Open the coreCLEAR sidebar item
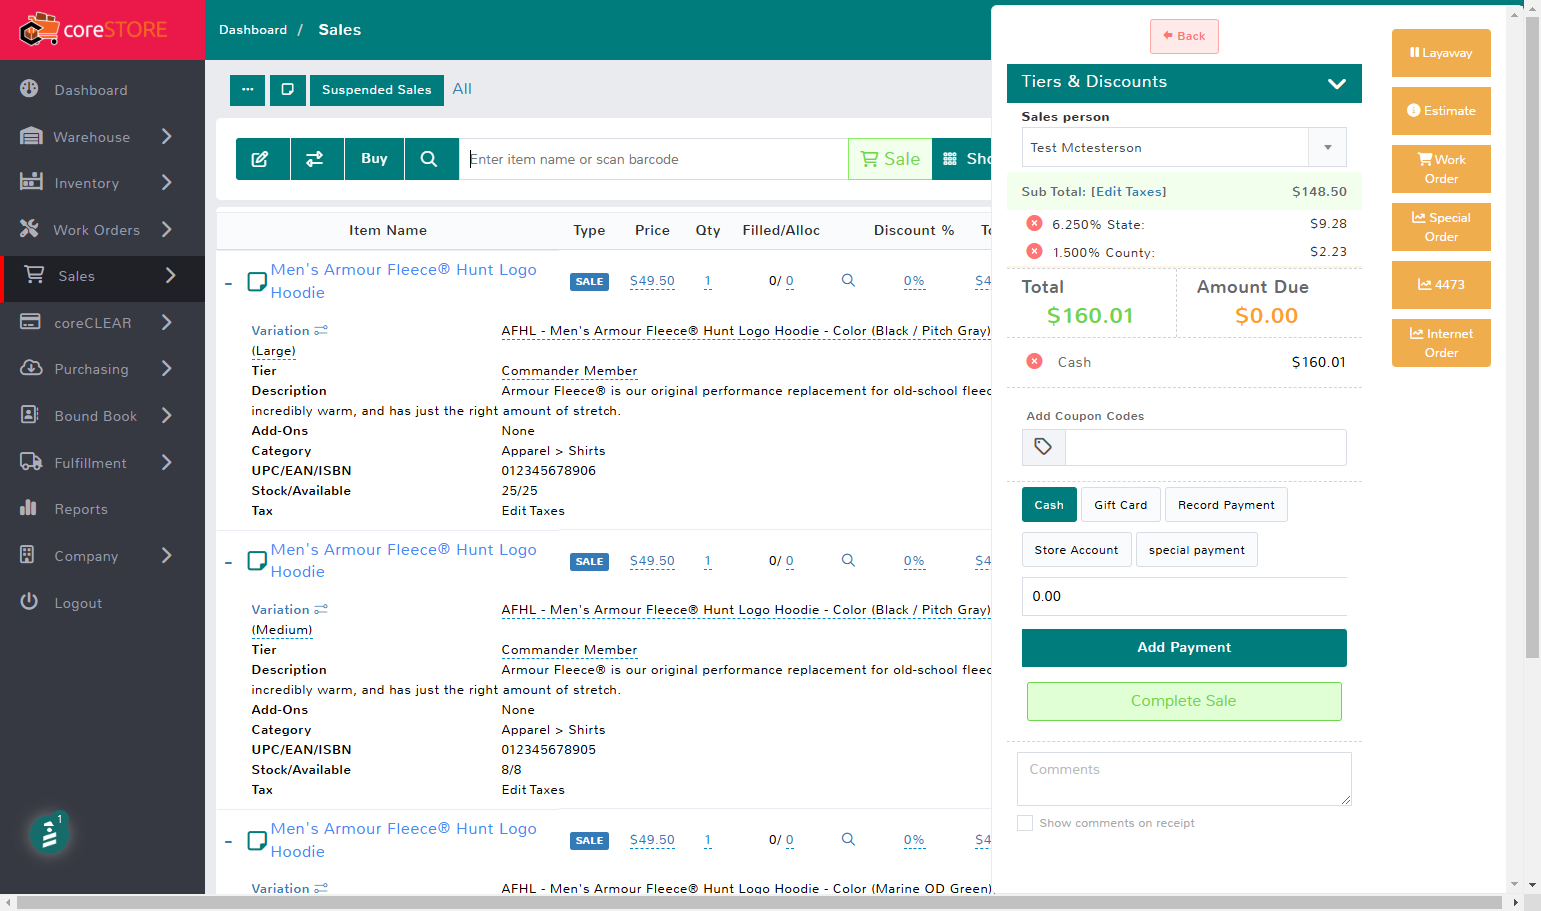Viewport: 1541px width, 911px height. [102, 323]
